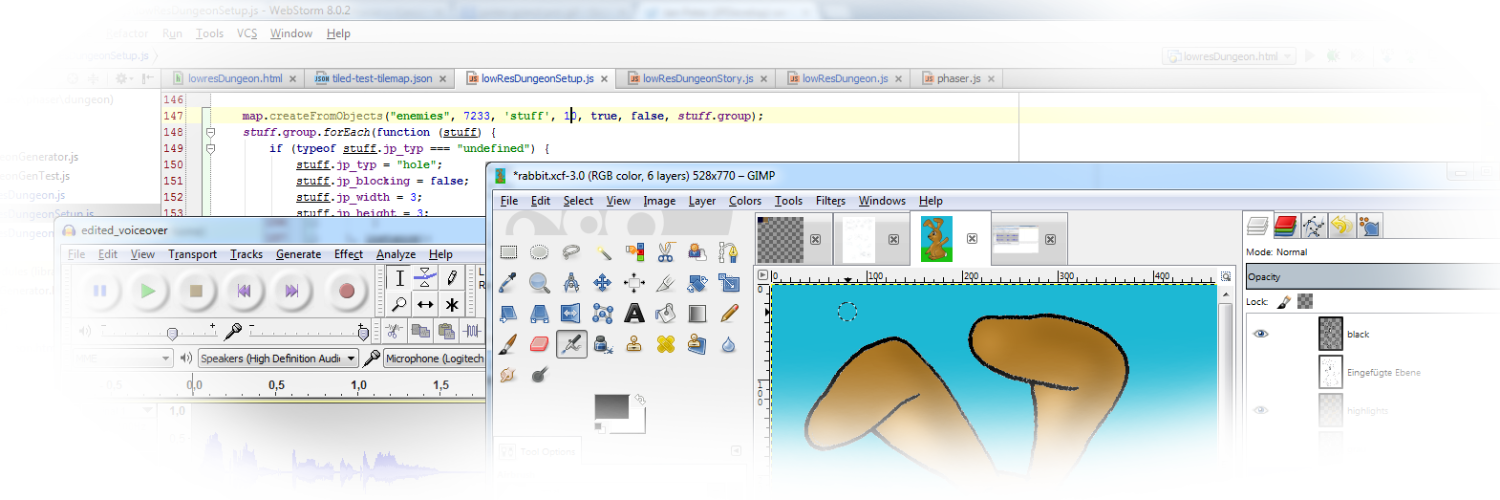Open Audacity's Effect menu
Viewport: 1500px width, 500px height.
tap(349, 254)
